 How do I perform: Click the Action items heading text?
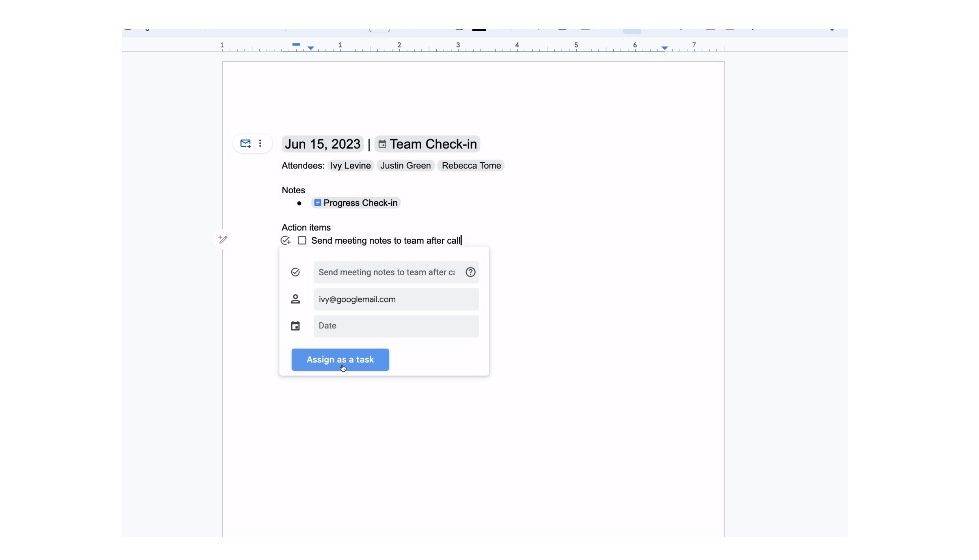click(x=306, y=227)
